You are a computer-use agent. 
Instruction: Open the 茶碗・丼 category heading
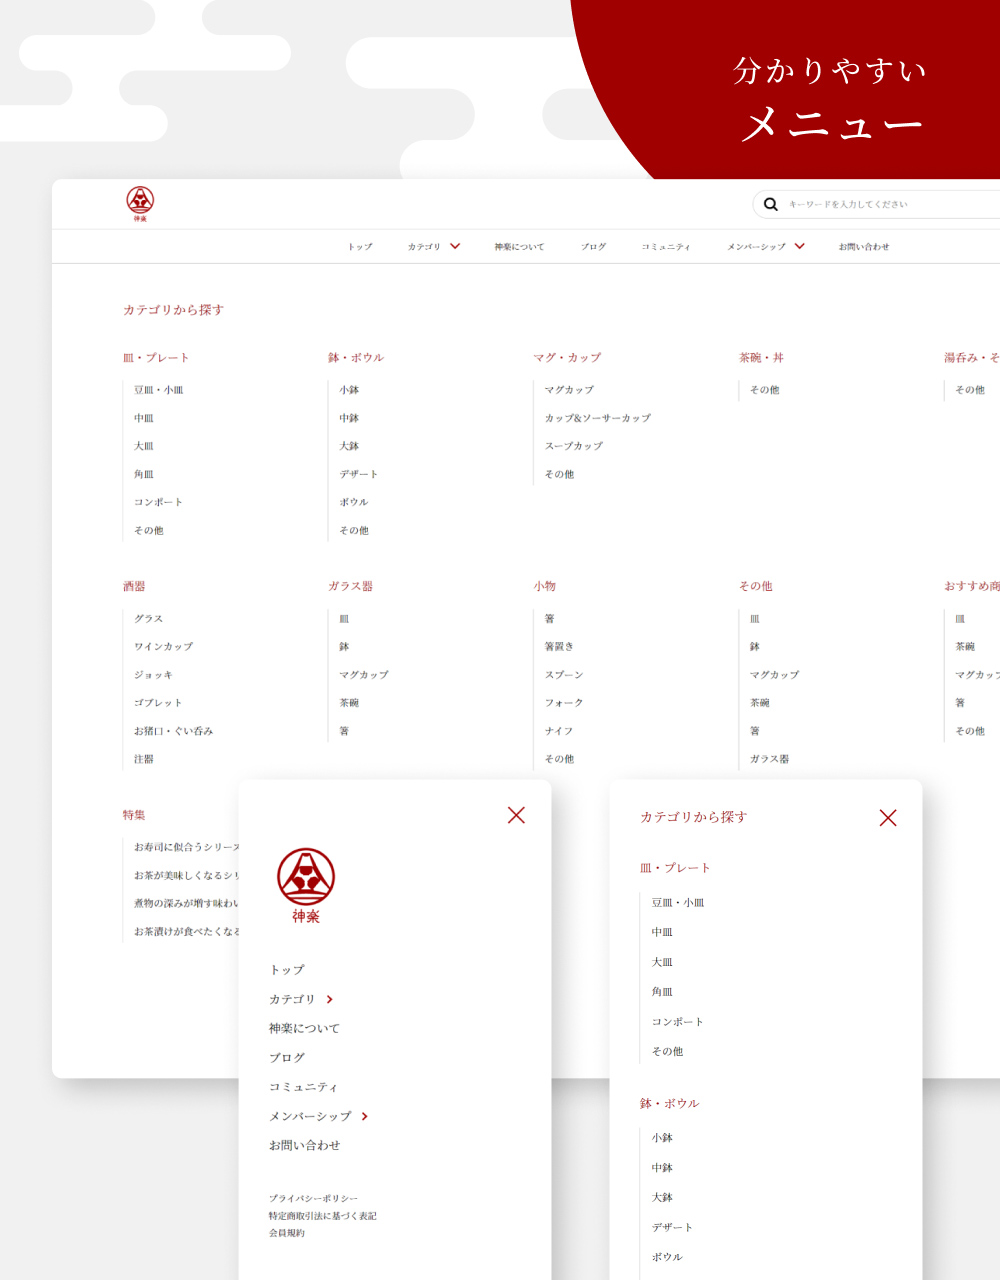pyautogui.click(x=762, y=357)
